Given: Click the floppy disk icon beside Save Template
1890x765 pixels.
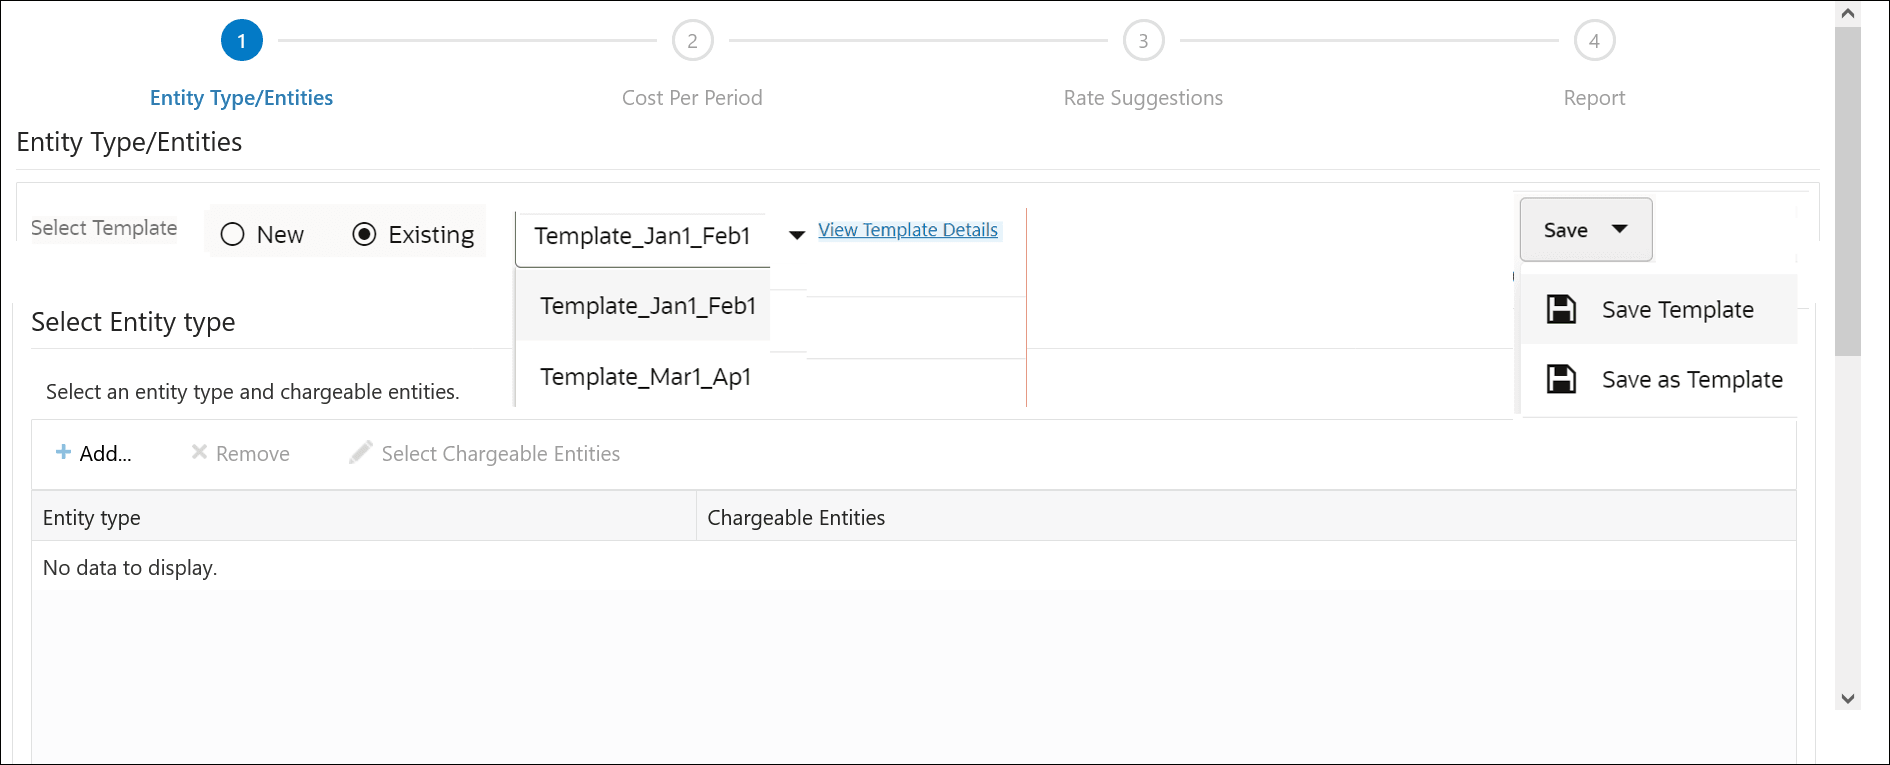Looking at the screenshot, I should coord(1561,309).
